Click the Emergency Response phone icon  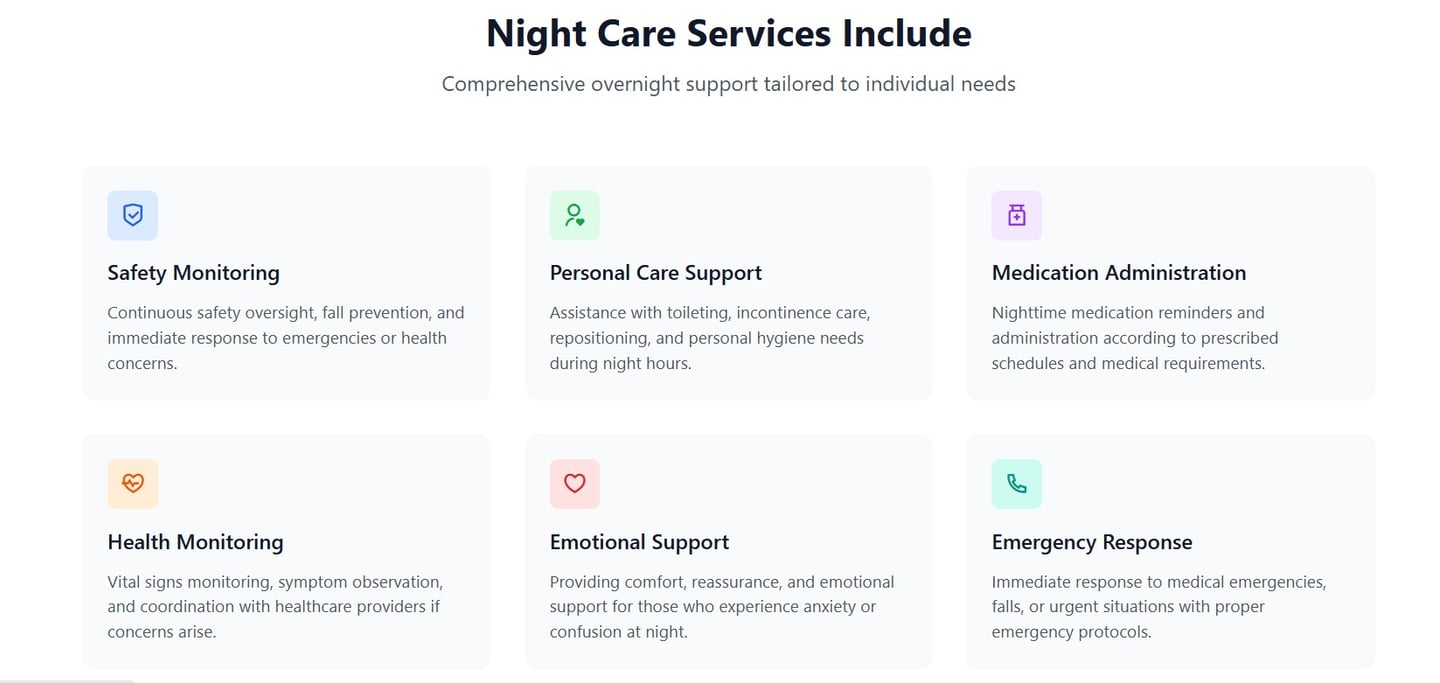point(1016,484)
